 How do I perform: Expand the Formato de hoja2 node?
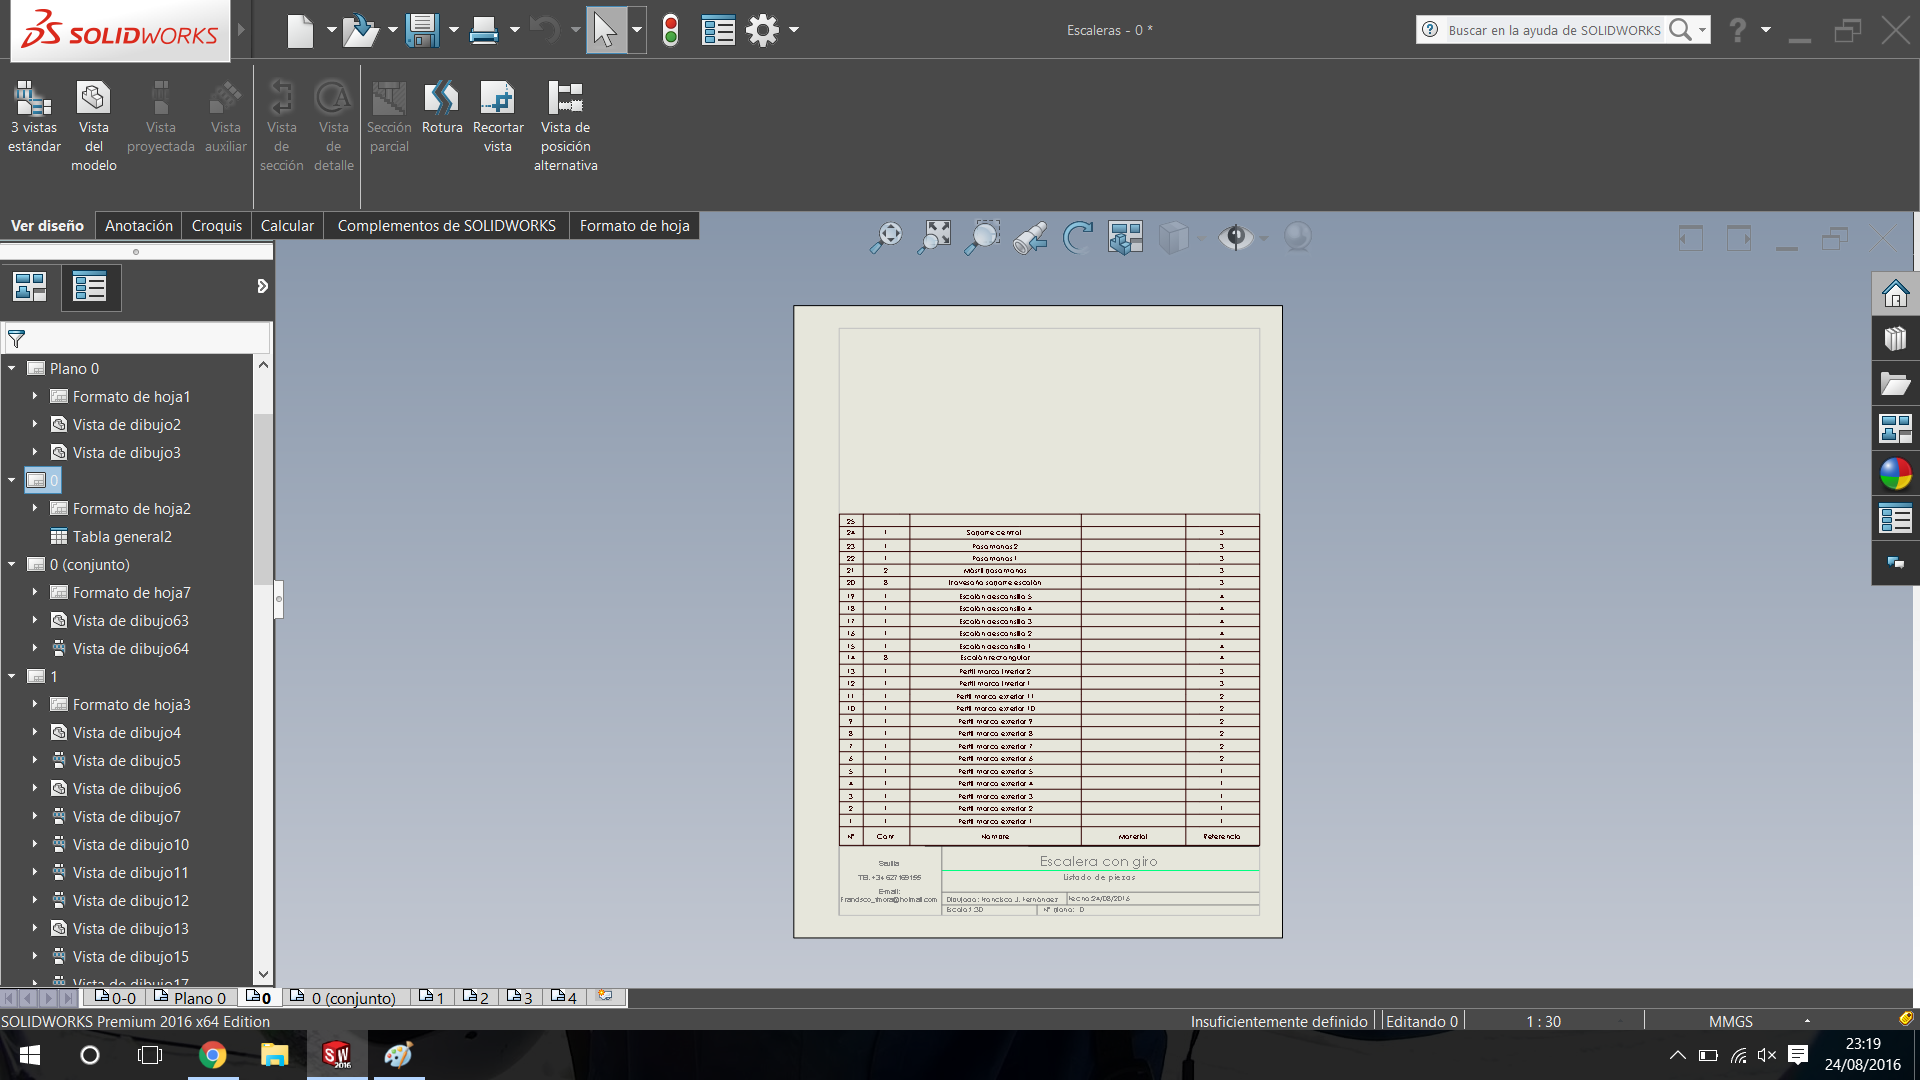point(35,508)
